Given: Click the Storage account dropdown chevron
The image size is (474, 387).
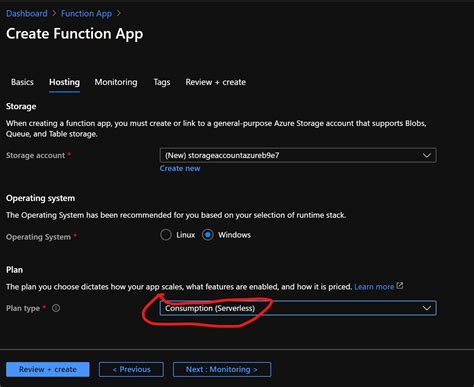Looking at the screenshot, I should [x=427, y=155].
